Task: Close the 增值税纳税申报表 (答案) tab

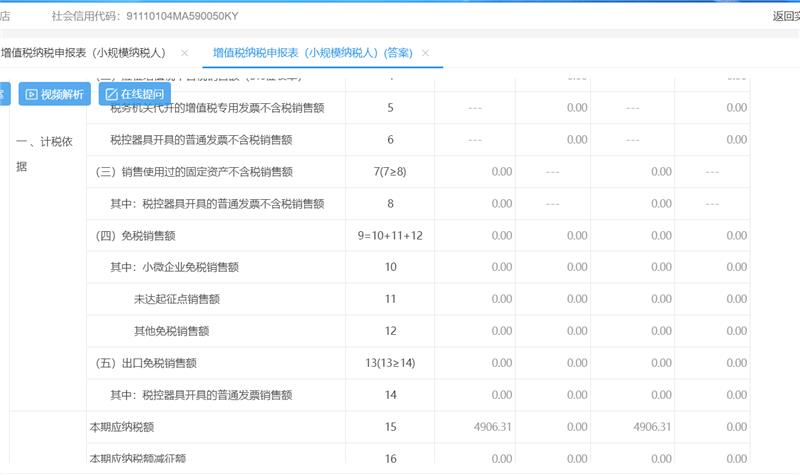Action: point(426,53)
